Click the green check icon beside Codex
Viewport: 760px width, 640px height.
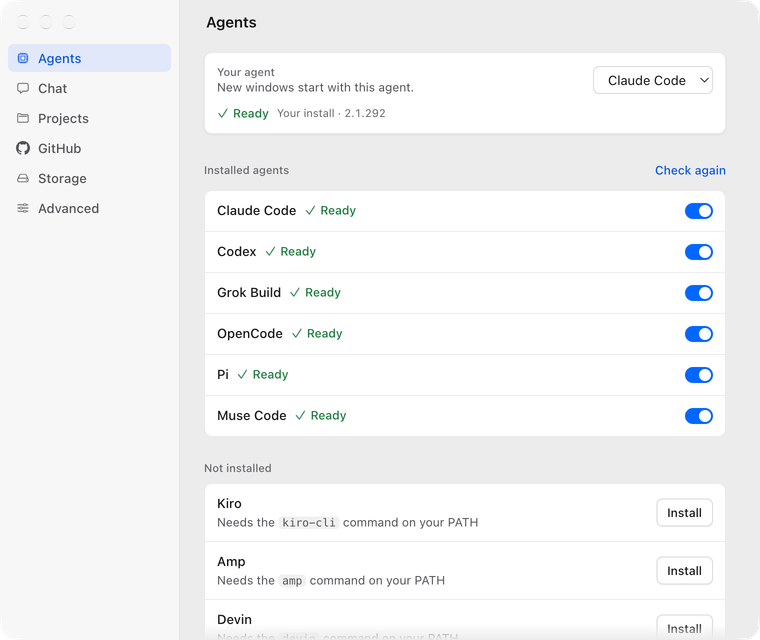[270, 251]
